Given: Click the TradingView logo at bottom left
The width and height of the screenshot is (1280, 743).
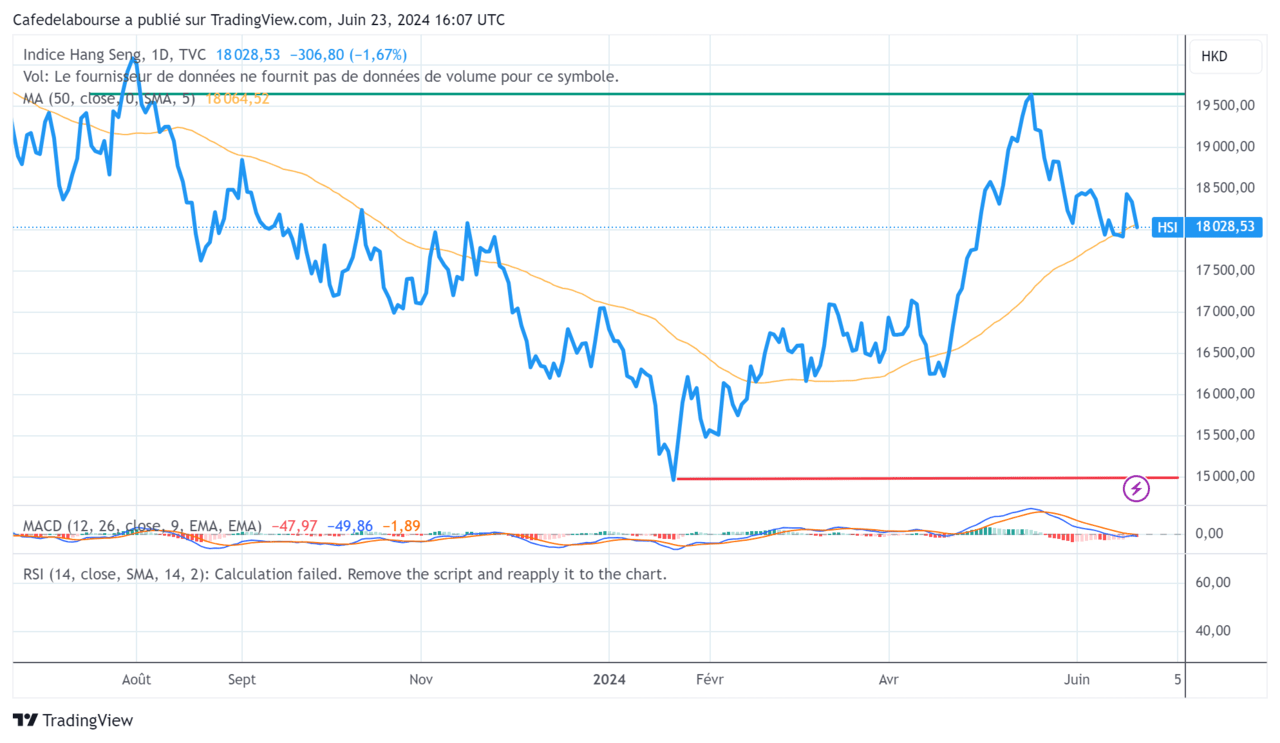Looking at the screenshot, I should point(72,720).
